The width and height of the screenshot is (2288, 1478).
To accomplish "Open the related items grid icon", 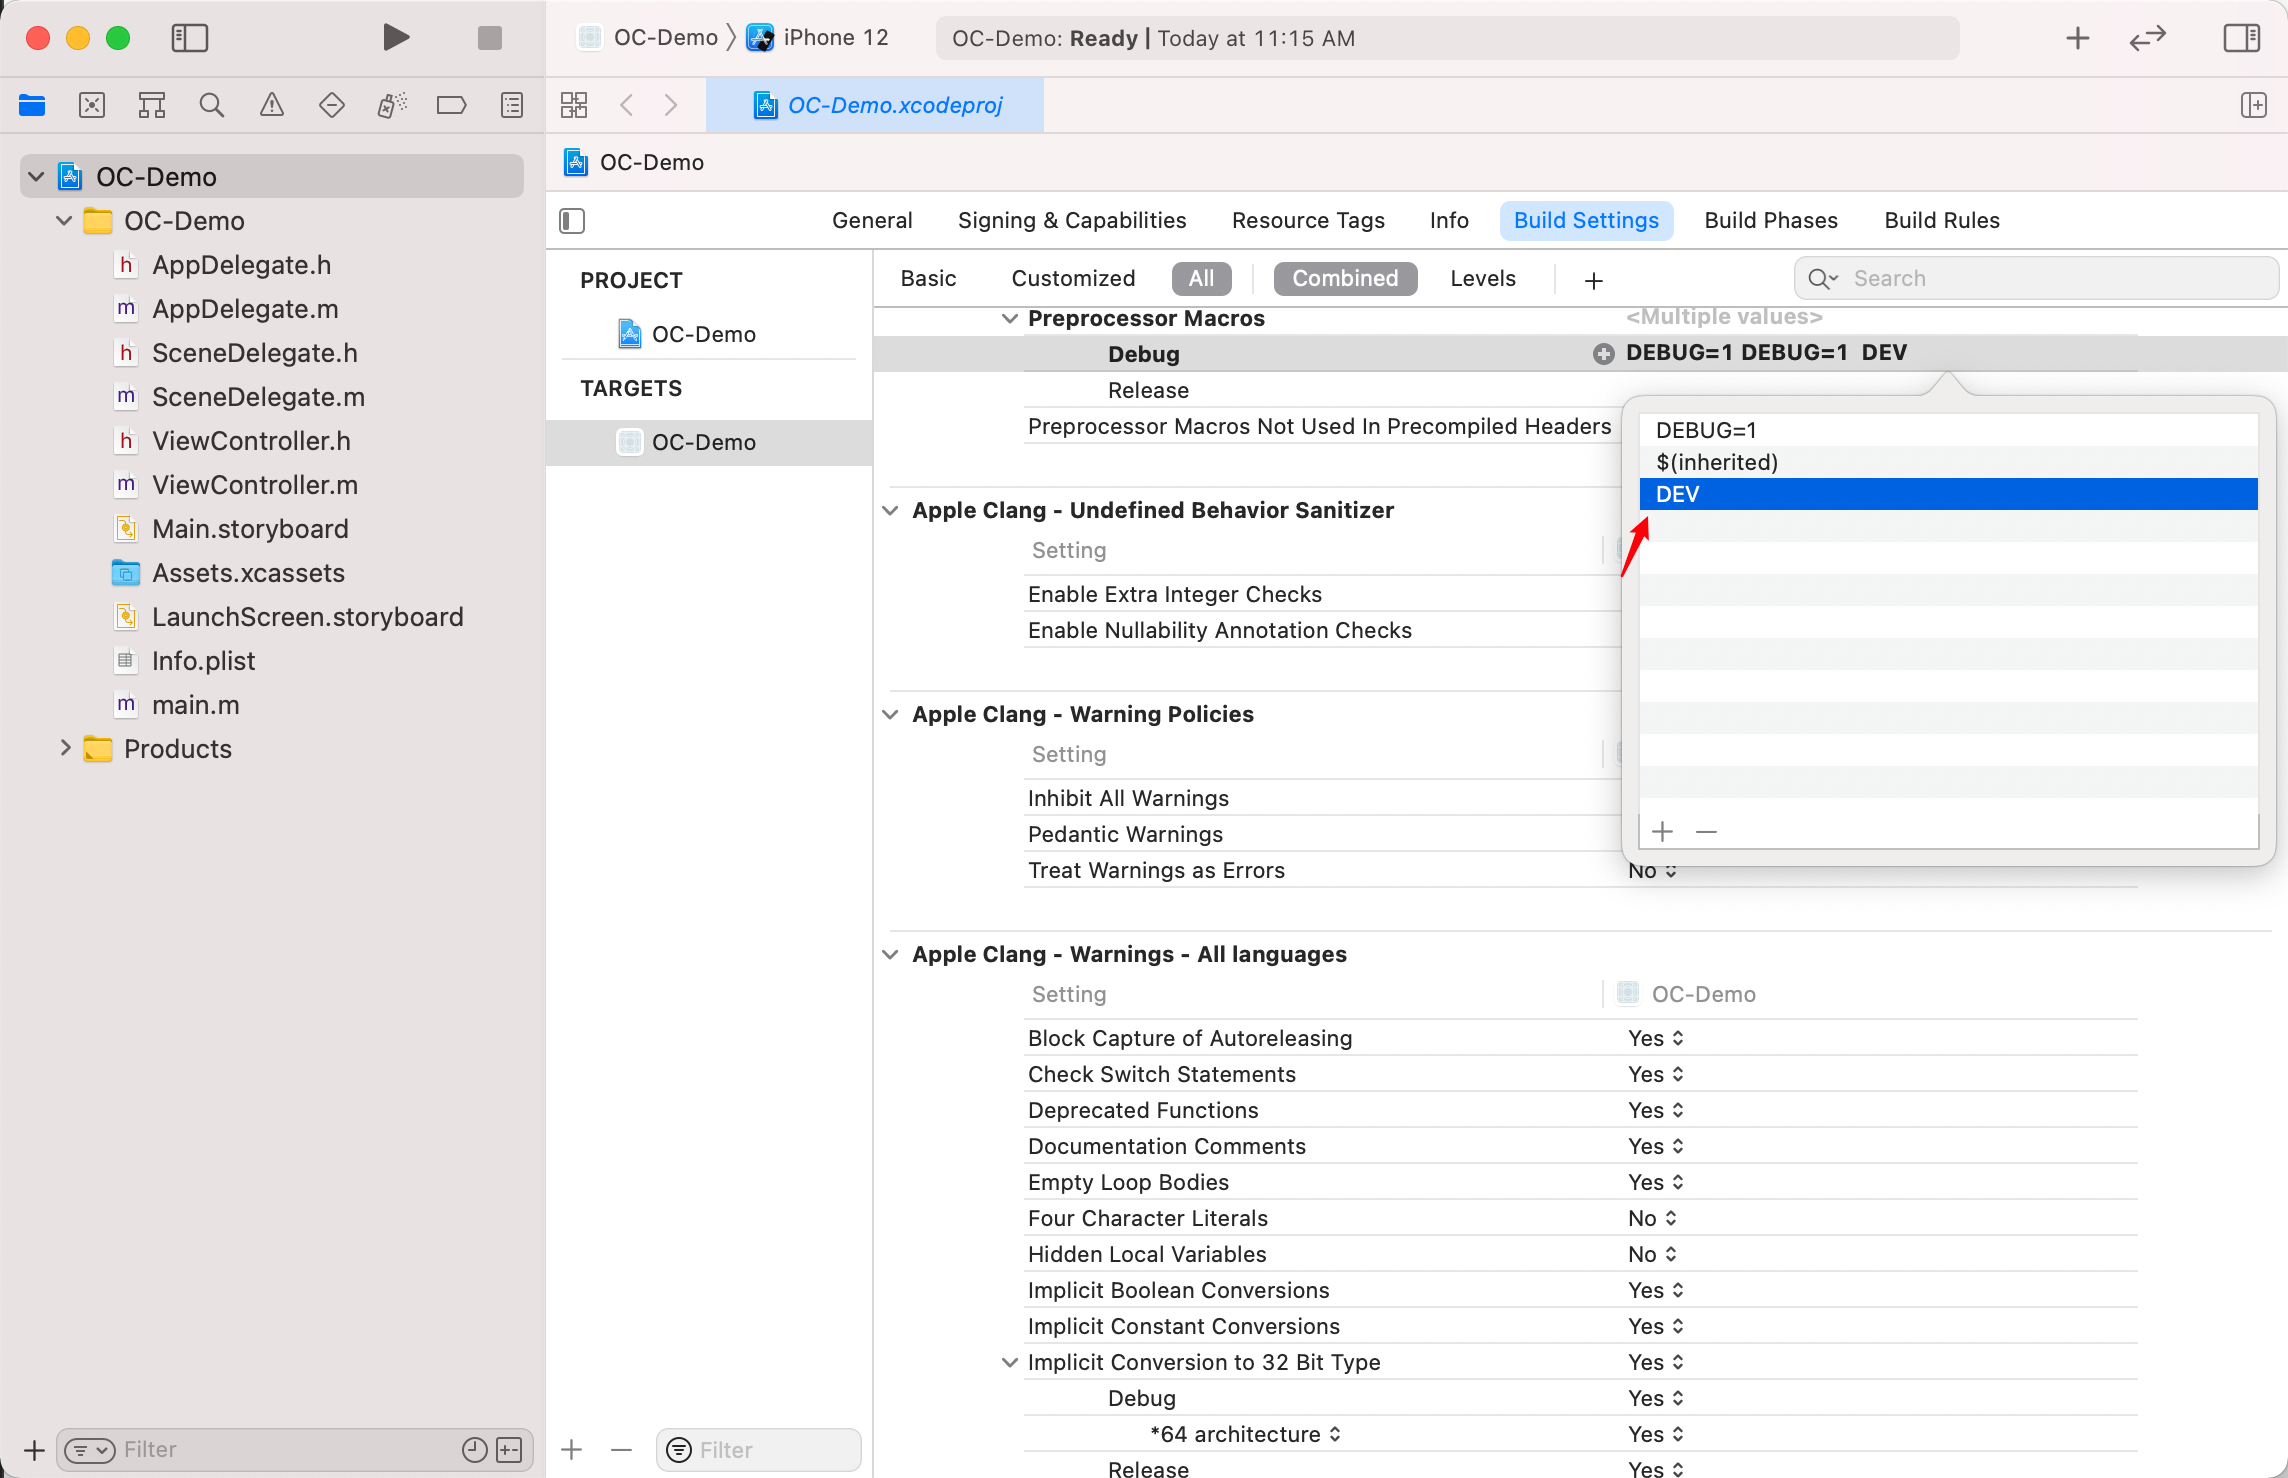I will point(574,105).
